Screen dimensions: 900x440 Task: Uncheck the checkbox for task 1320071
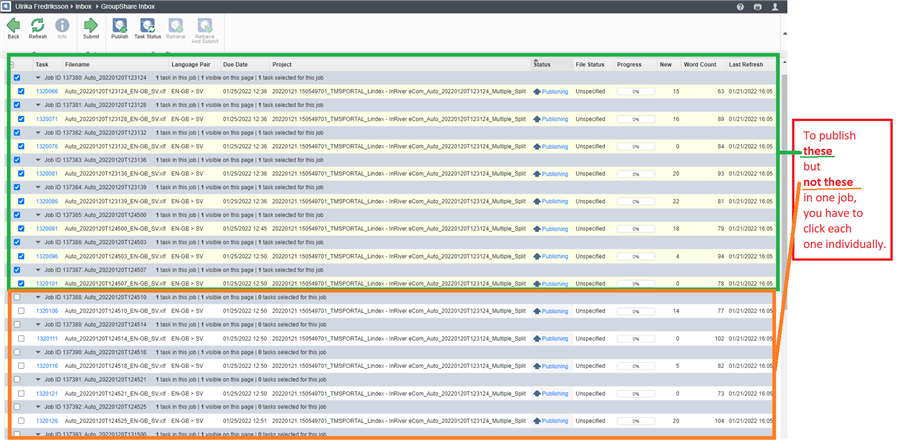point(21,119)
